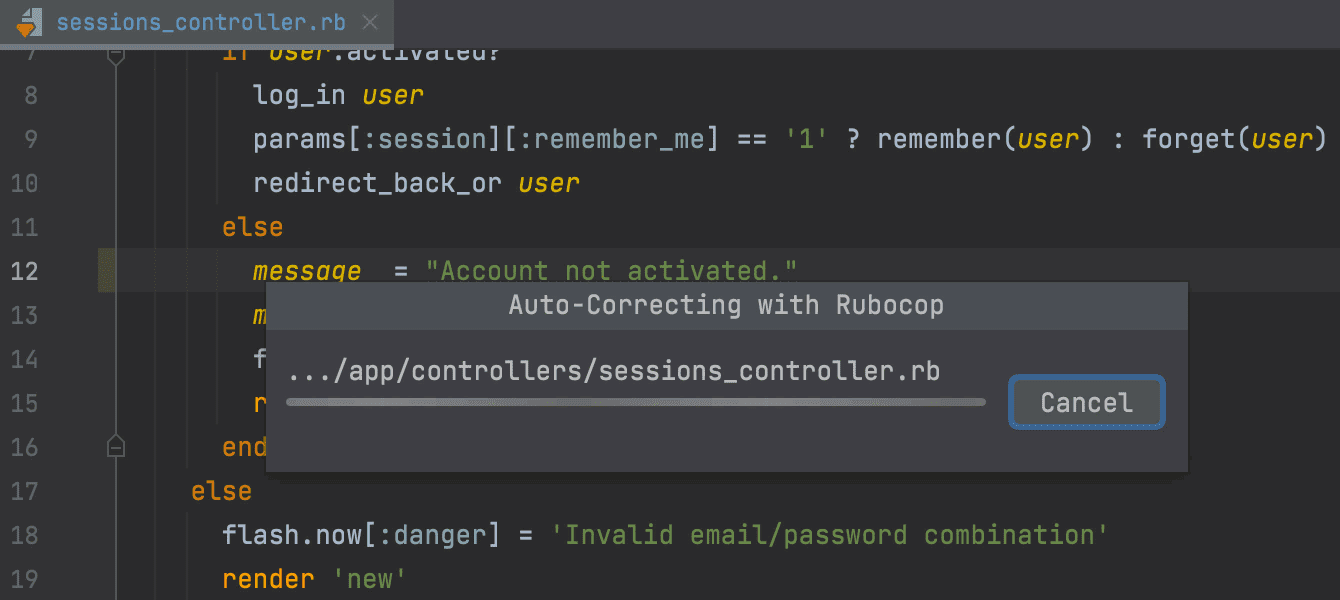This screenshot has width=1340, height=600.
Task: Click line number 18 in the gutter
Action: [x=24, y=535]
